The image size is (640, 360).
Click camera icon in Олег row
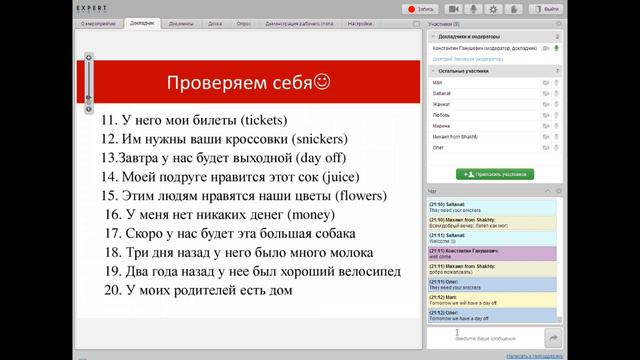546,147
